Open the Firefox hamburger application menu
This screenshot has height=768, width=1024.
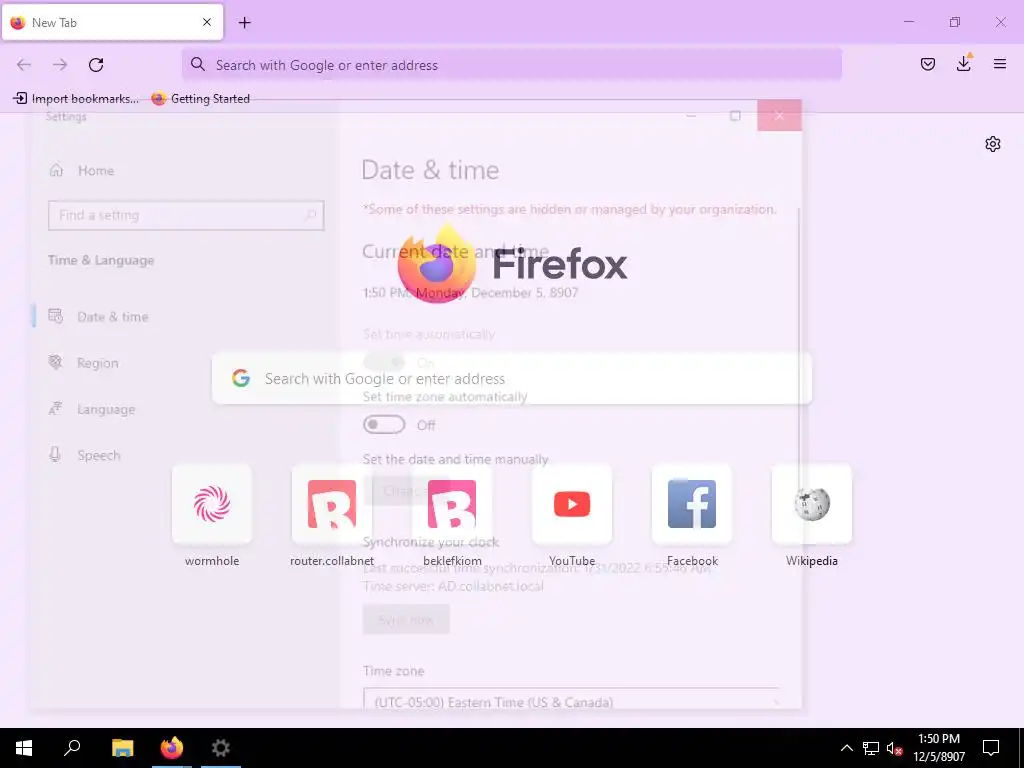pos(999,64)
